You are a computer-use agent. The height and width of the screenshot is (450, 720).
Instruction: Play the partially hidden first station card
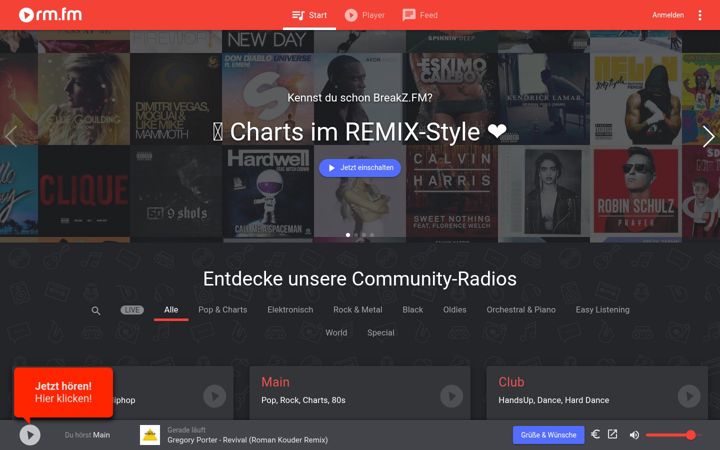click(x=214, y=396)
